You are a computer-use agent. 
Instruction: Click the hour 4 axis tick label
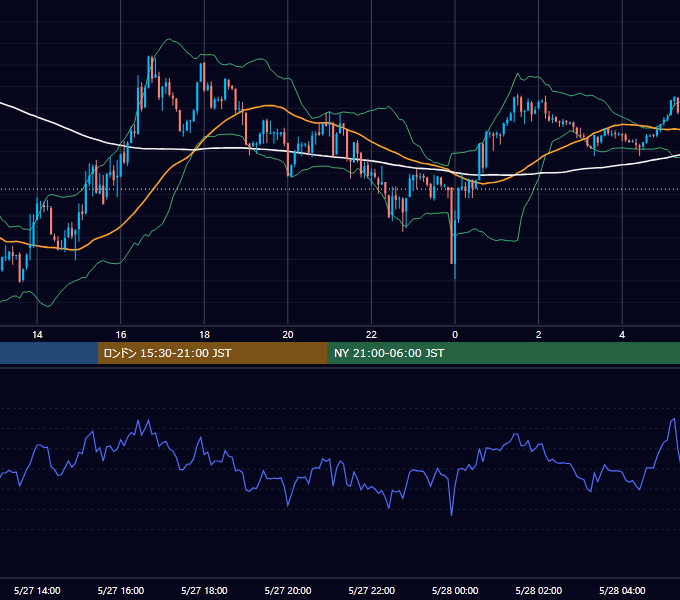click(x=622, y=335)
